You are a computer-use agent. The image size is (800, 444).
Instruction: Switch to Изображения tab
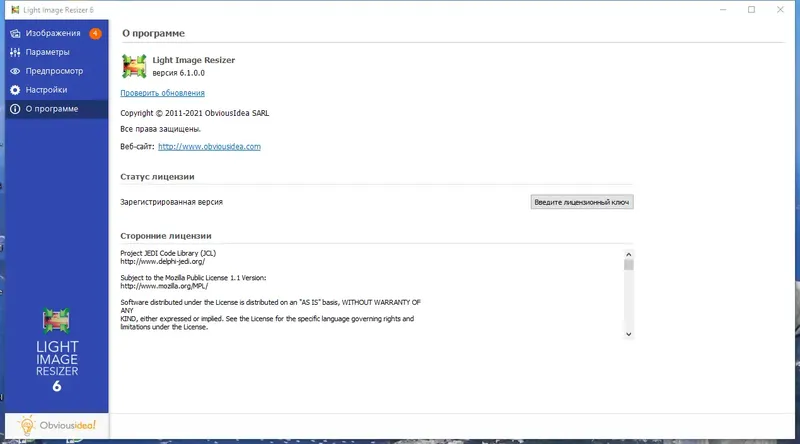point(57,33)
